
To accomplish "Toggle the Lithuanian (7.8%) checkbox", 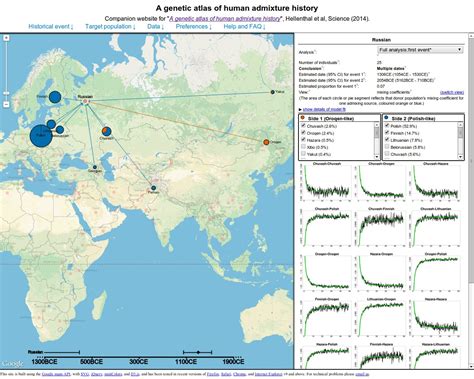I will pyautogui.click(x=387, y=140).
